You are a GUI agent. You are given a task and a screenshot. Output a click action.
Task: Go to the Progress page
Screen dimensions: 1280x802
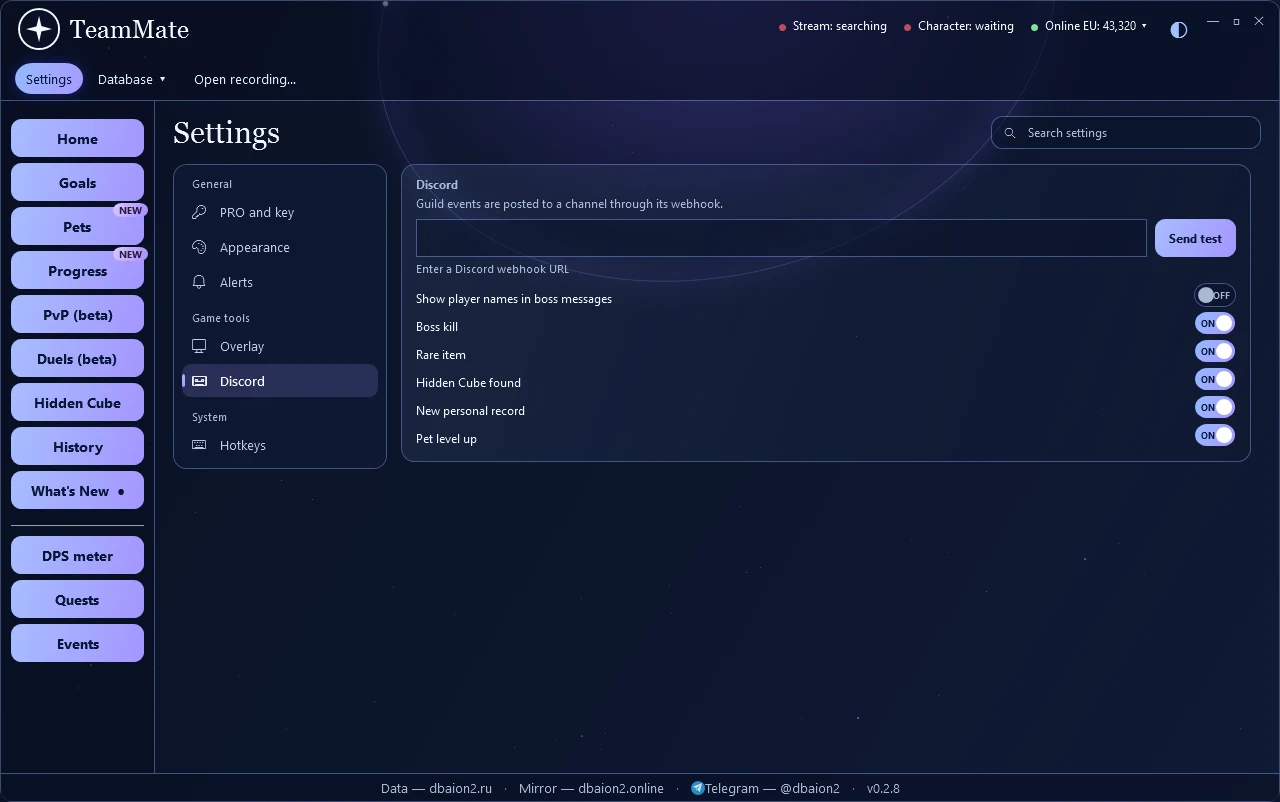pyautogui.click(x=77, y=271)
